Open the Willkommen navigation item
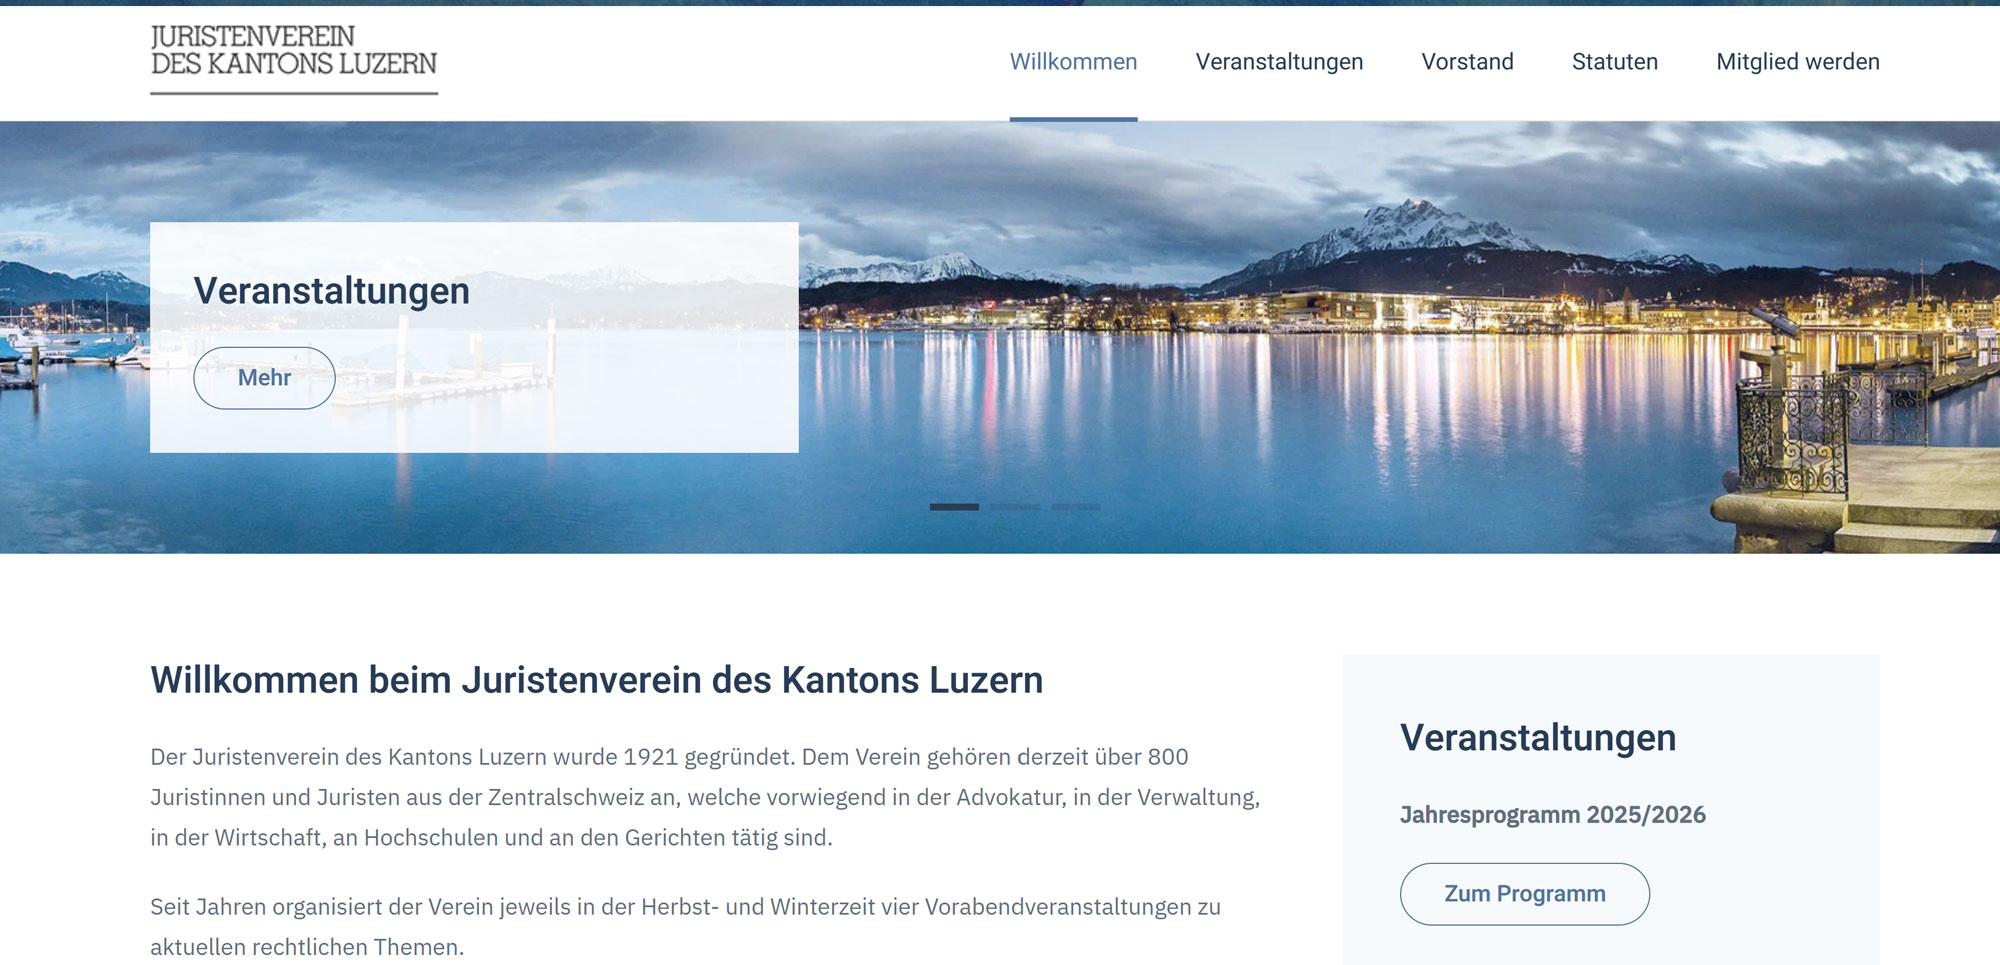The height and width of the screenshot is (965, 2000). pos(1072,61)
